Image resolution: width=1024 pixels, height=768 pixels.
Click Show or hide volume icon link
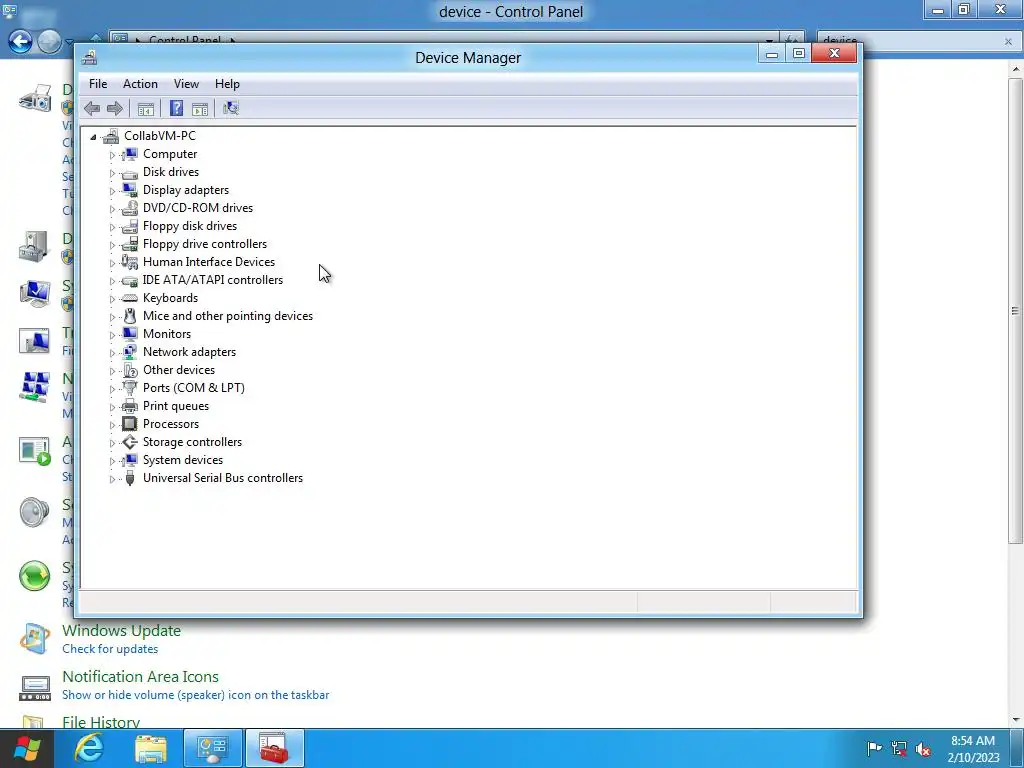195,695
